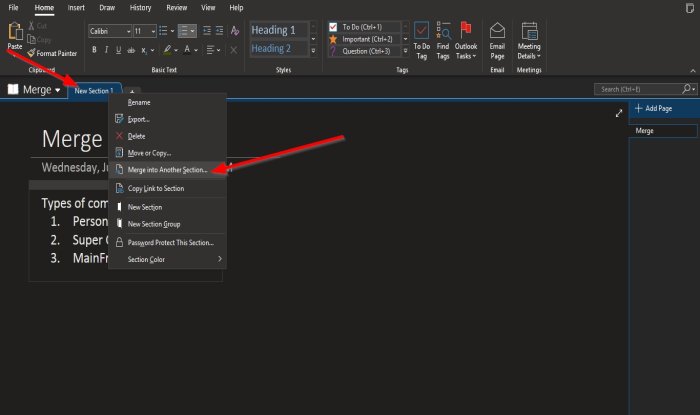Click the paragraph alignment icon
700x415 pixels.
tap(210, 50)
